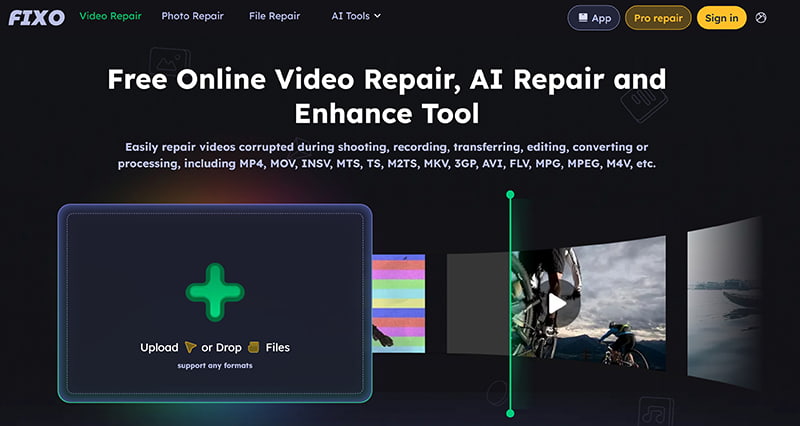The image size is (800, 426).
Task: Click the App button
Action: pos(594,18)
